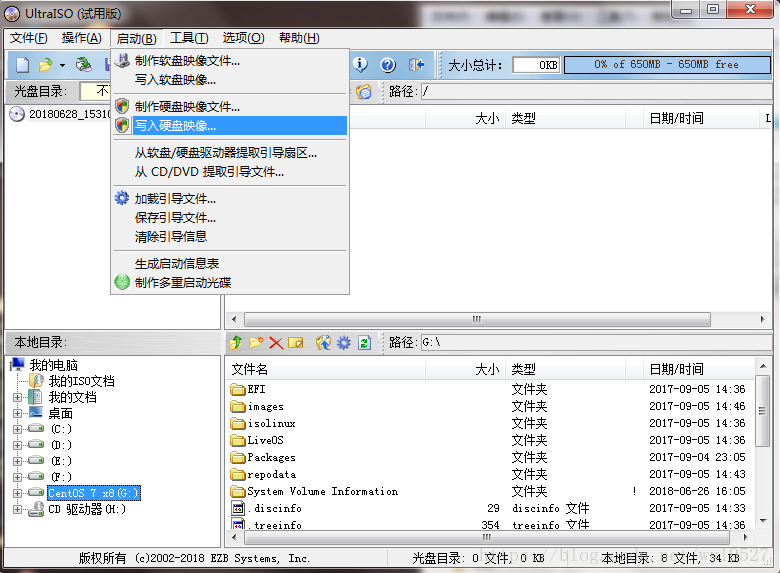Open the 操作(A) menu
Image resolution: width=780 pixels, height=573 pixels.
coord(82,38)
